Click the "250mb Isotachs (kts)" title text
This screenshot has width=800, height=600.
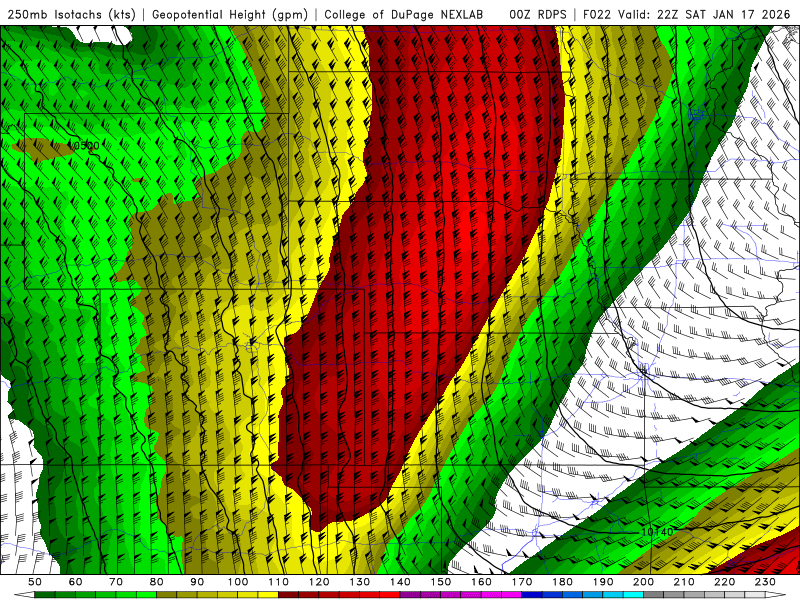coord(71,15)
